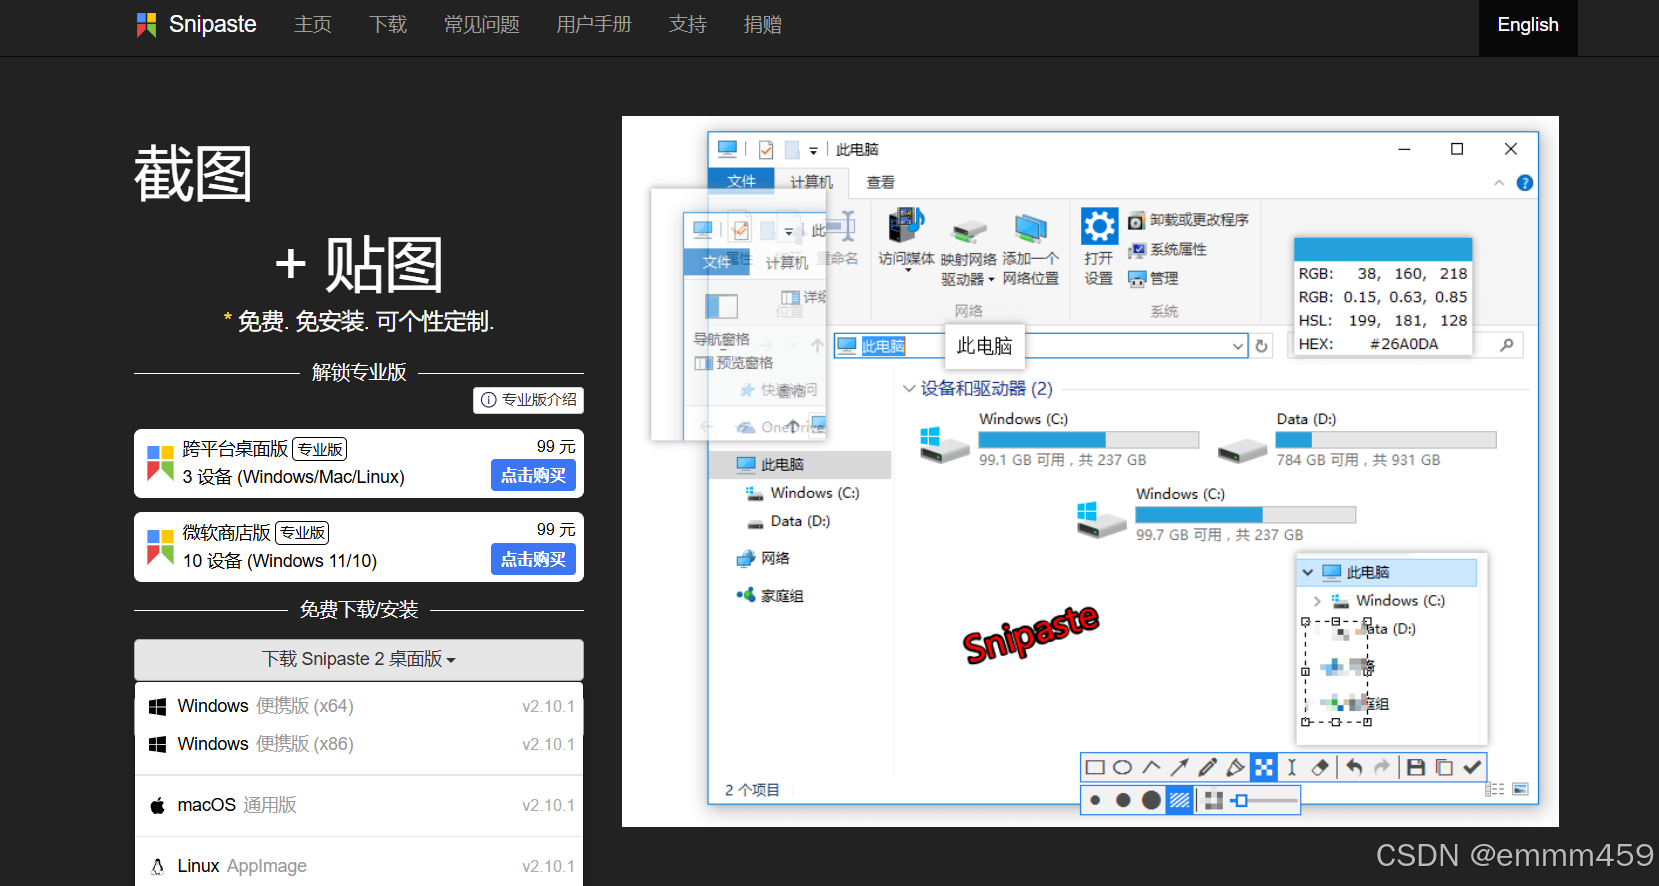Switch to the 查看 ribbon tab
This screenshot has height=886, width=1659.
tap(880, 182)
